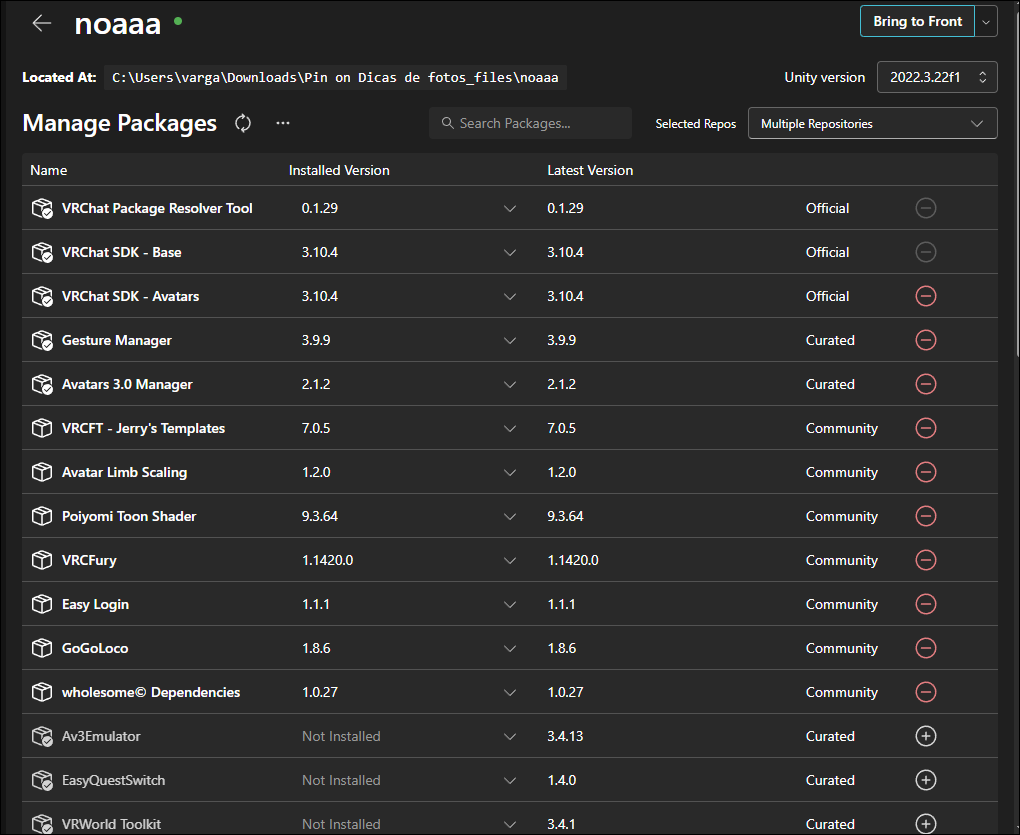This screenshot has width=1020, height=835.
Task: Remove VRChat SDK - Avatars package
Action: [925, 296]
